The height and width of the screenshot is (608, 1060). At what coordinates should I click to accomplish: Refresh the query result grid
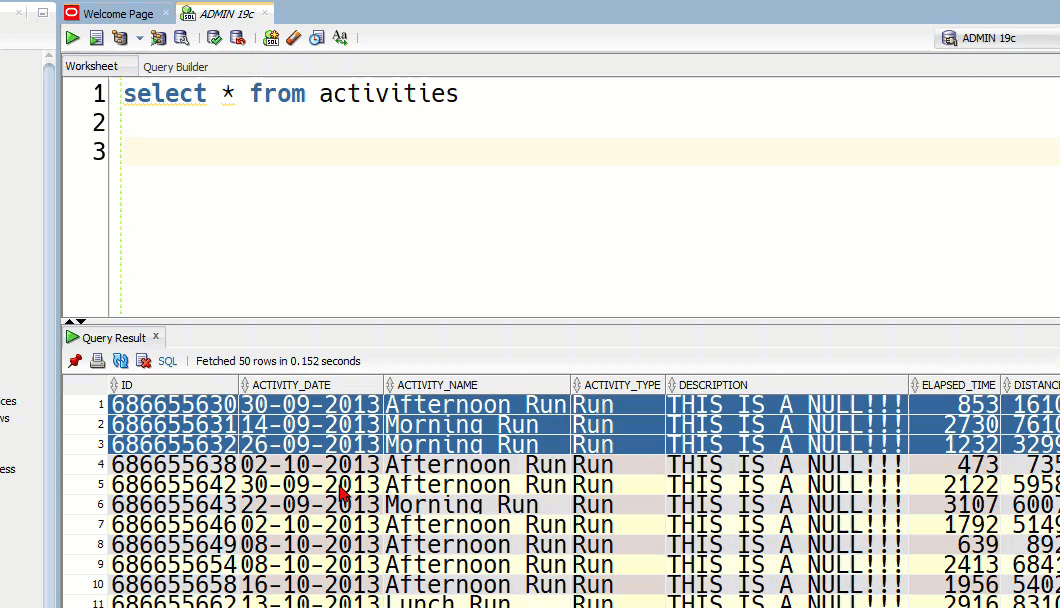[x=120, y=361]
